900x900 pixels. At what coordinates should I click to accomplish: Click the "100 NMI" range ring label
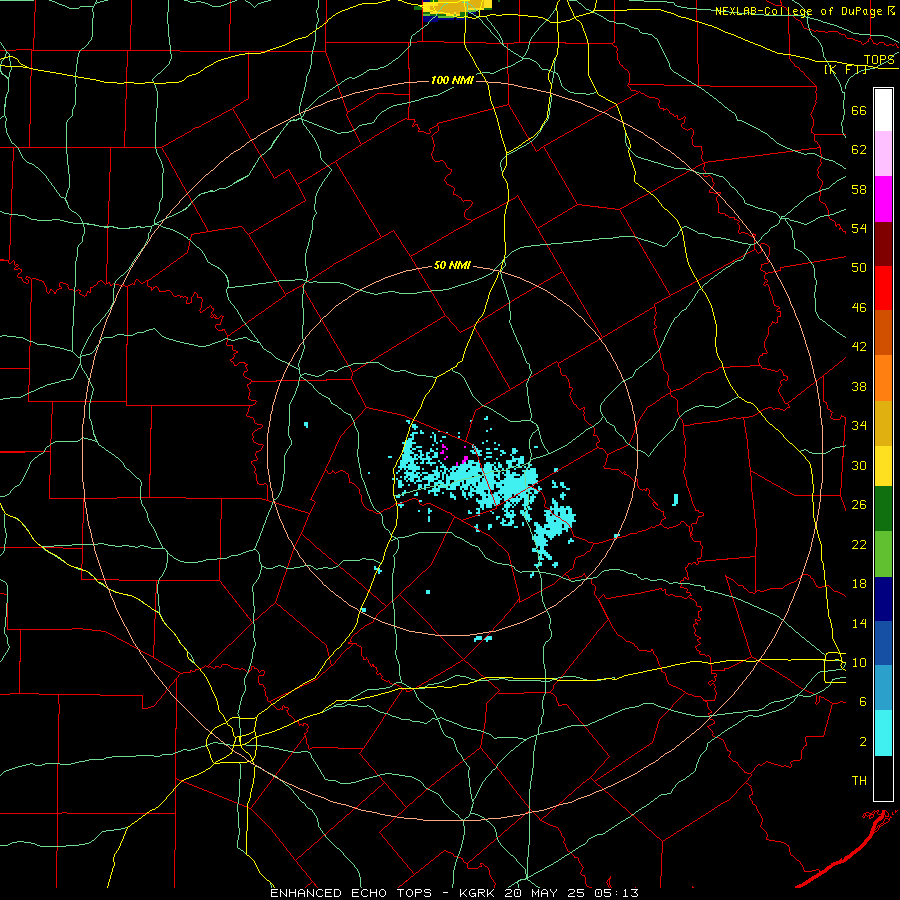tap(452, 80)
